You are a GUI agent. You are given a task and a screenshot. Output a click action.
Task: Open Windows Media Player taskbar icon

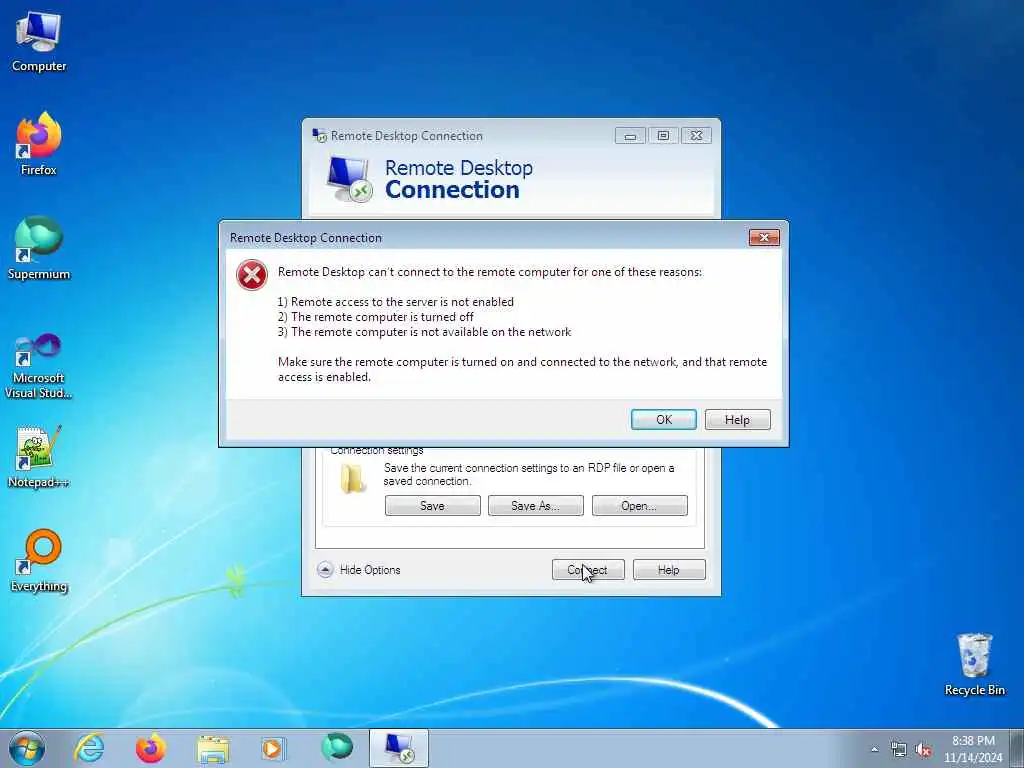point(273,748)
